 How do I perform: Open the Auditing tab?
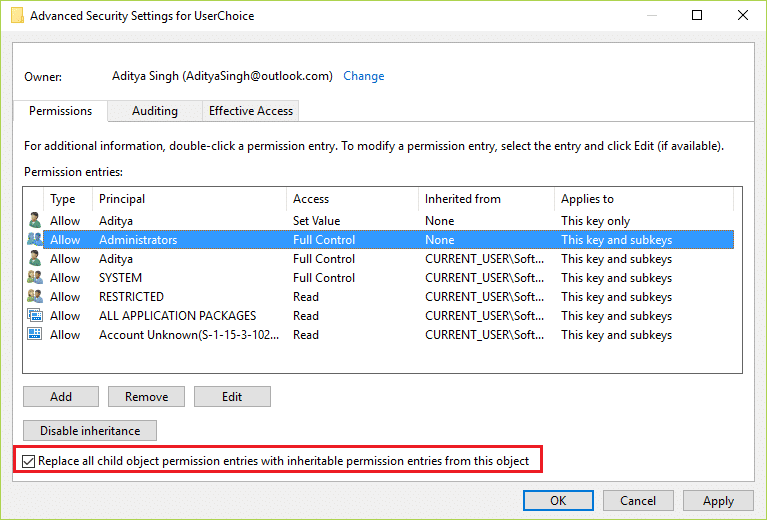(155, 111)
